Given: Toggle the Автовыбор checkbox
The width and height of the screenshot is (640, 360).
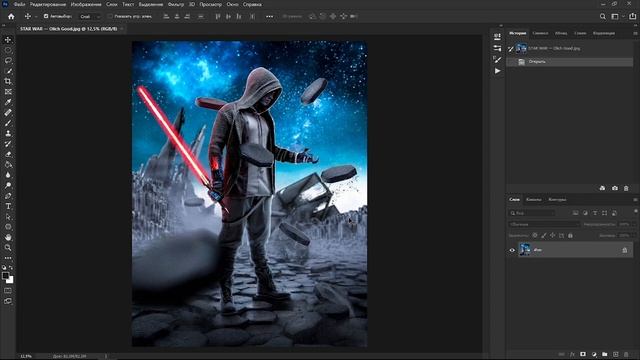Looking at the screenshot, I should click(x=46, y=16).
